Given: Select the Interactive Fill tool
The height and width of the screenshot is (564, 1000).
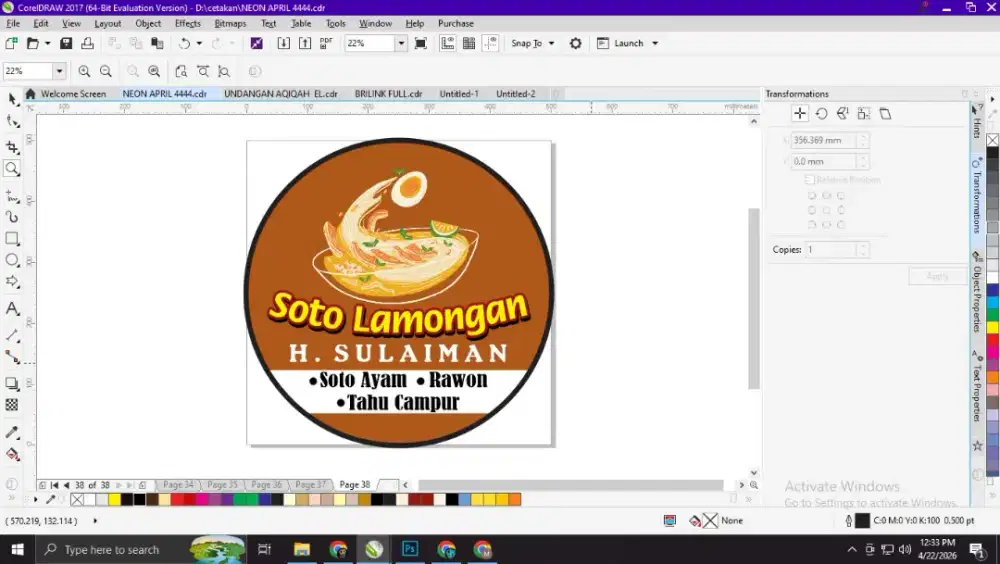Looking at the screenshot, I should pos(12,454).
